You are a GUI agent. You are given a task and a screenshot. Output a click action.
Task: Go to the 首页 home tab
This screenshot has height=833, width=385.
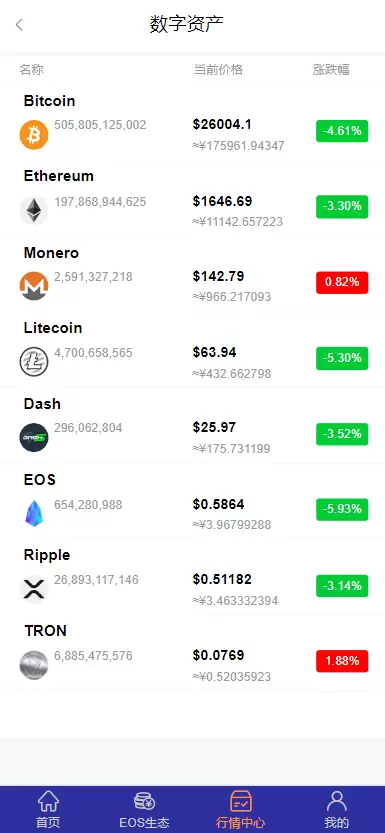click(x=48, y=809)
